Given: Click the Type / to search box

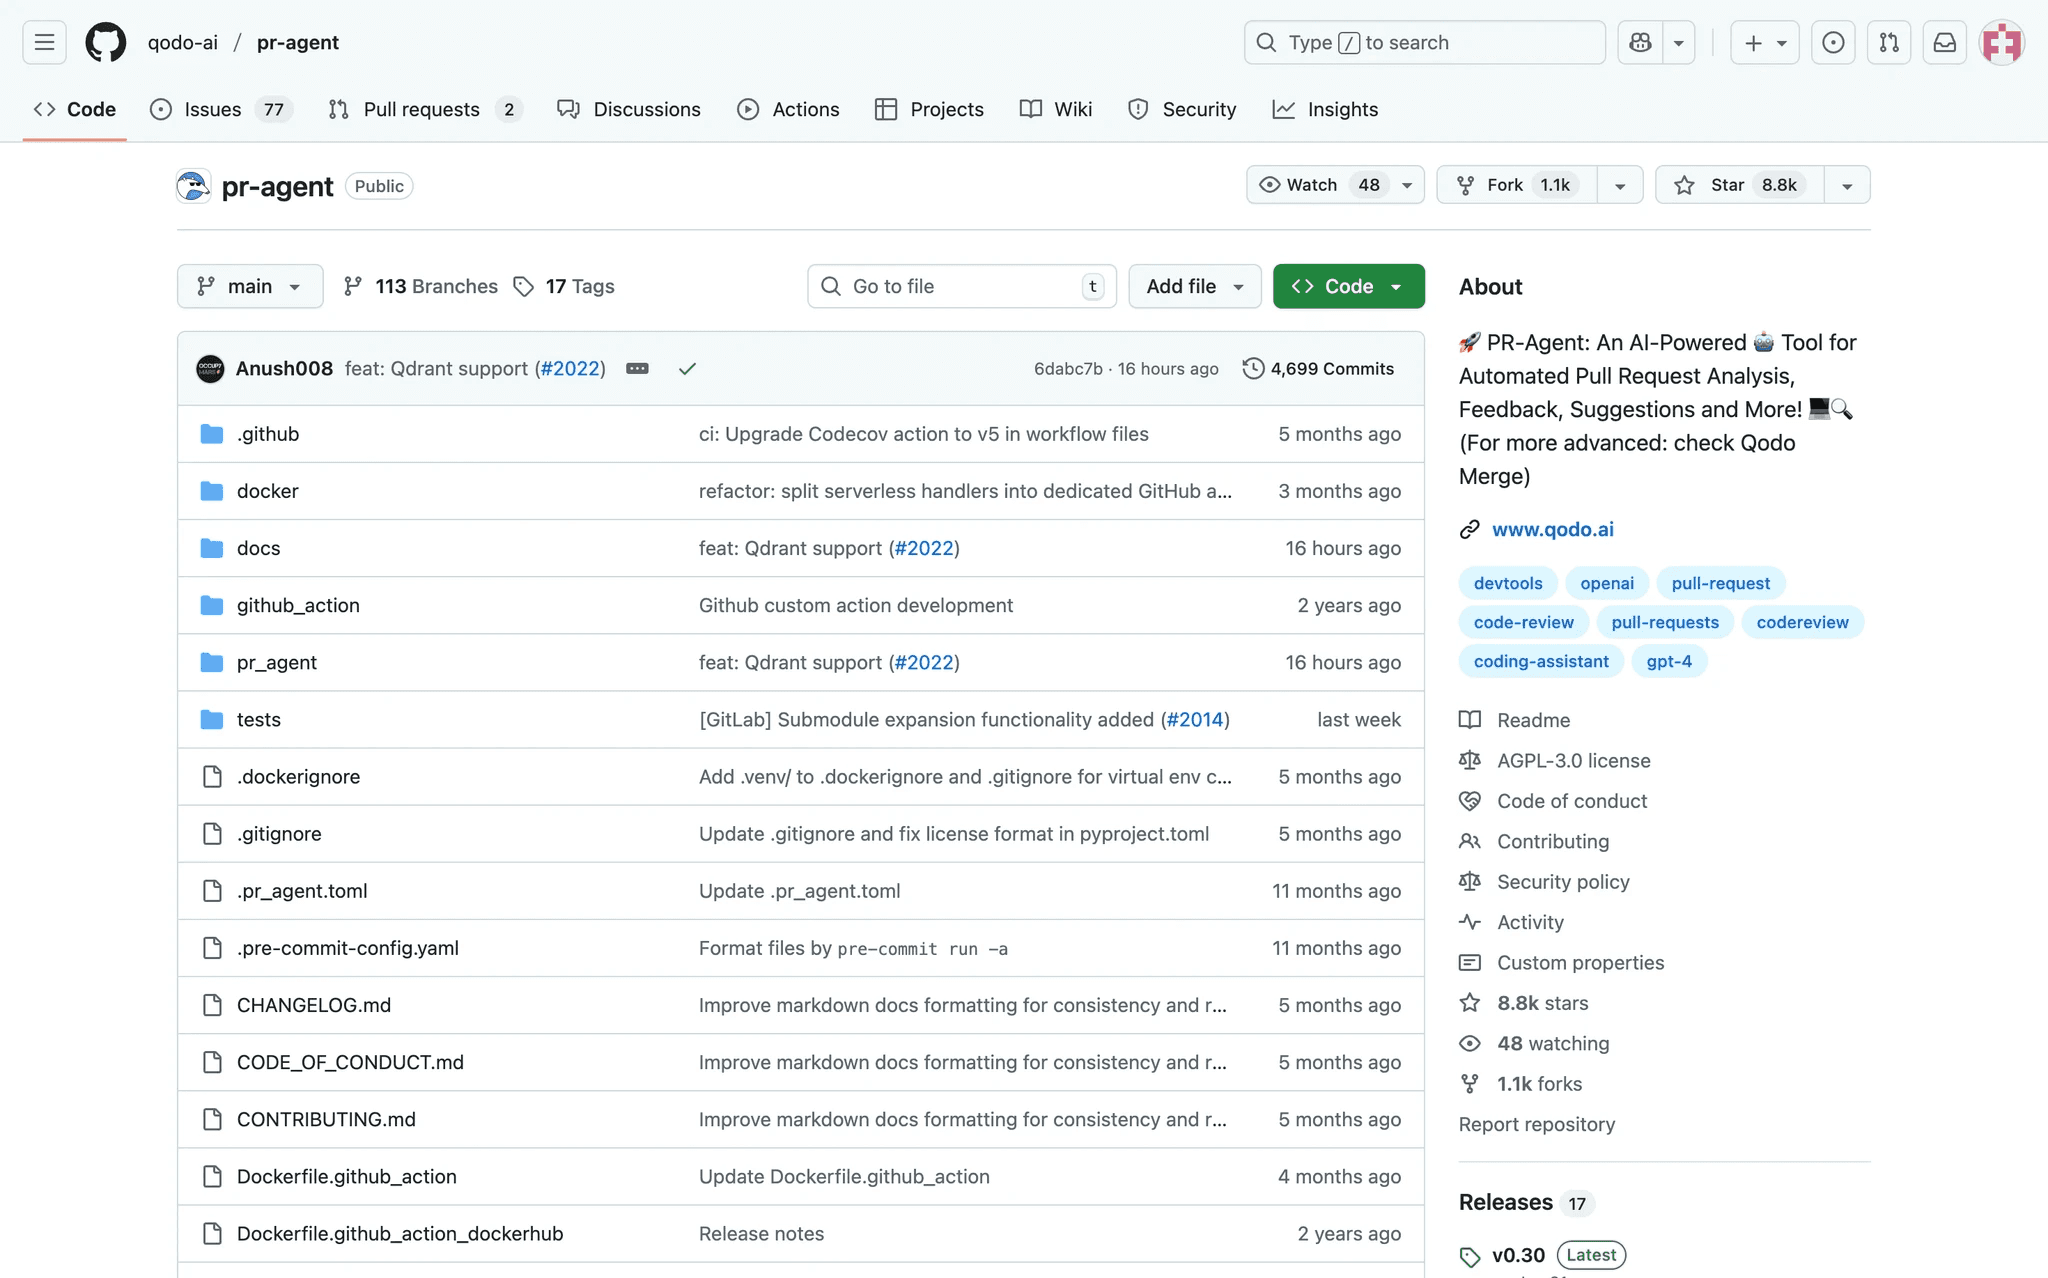Looking at the screenshot, I should tap(1425, 42).
